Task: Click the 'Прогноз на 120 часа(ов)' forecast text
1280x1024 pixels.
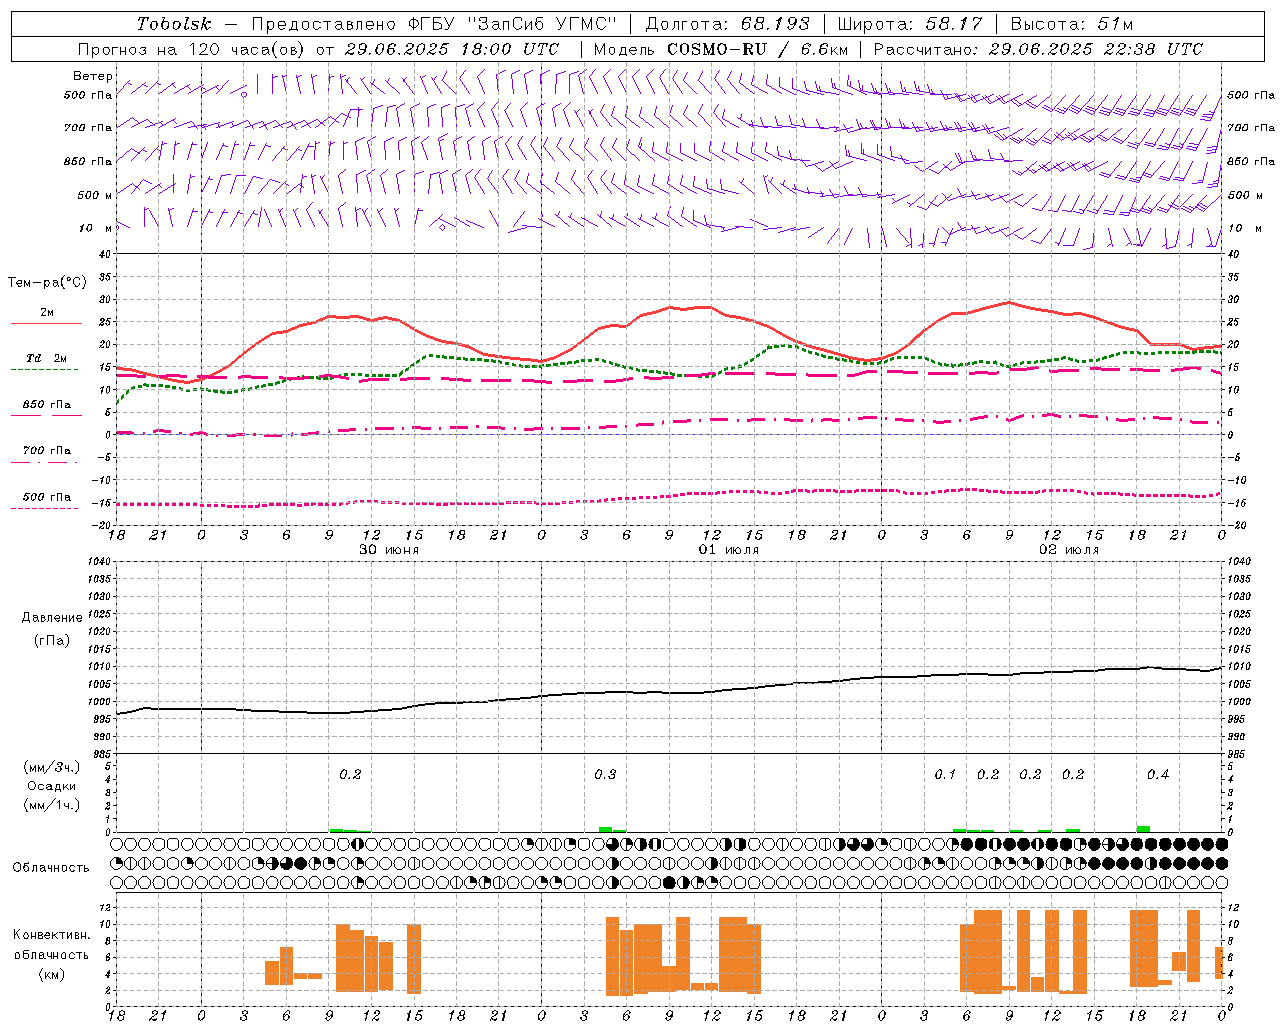Action: point(192,49)
